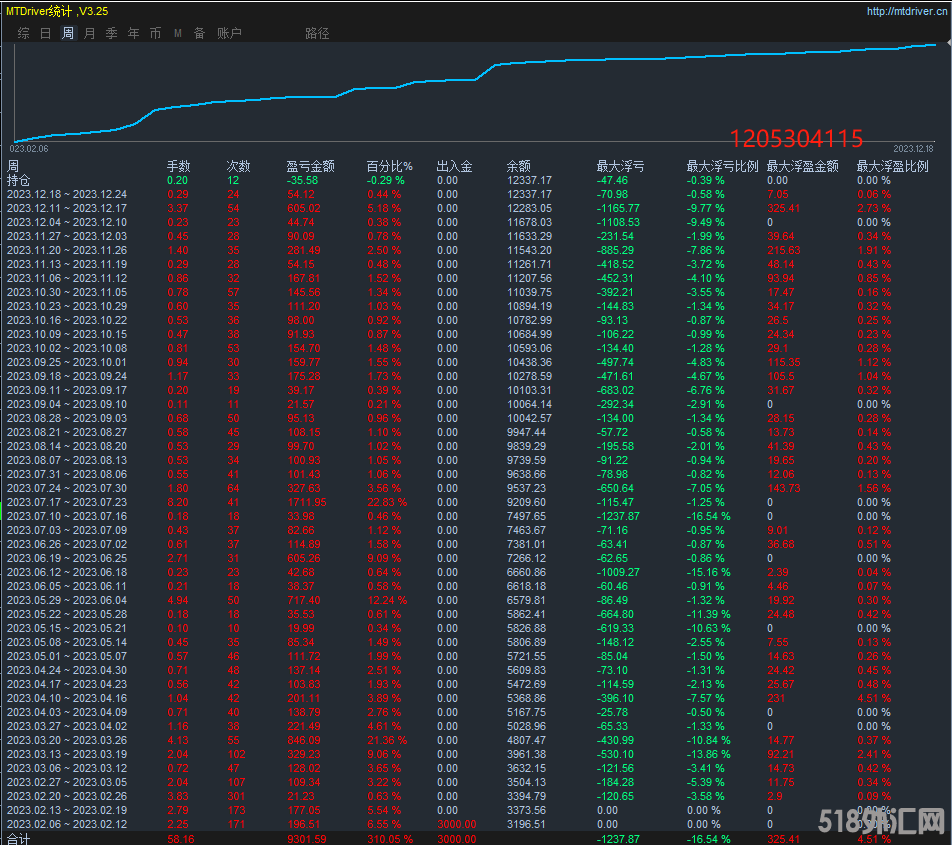Viewport: 952px width, 845px height.
Task: Click the 3000.00 deposit in 2023.02.06 row
Action: pos(457,824)
